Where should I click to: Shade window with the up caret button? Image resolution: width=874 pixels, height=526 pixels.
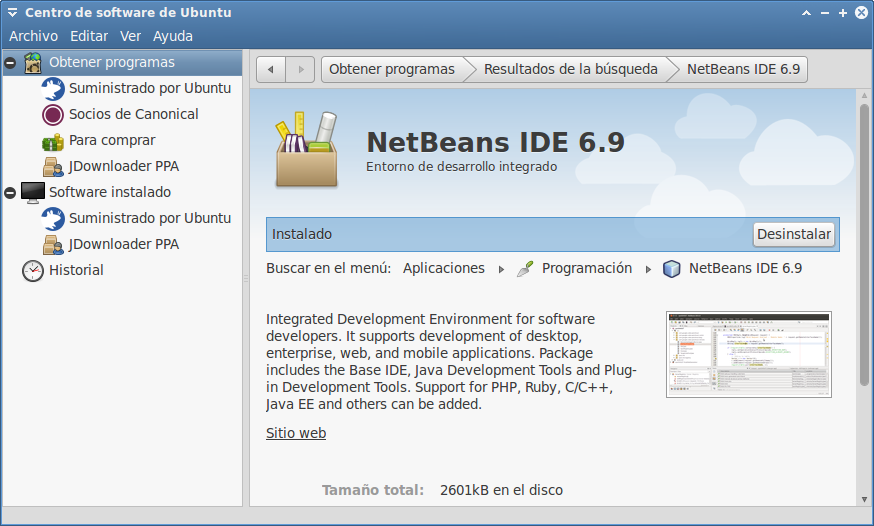[x=807, y=13]
